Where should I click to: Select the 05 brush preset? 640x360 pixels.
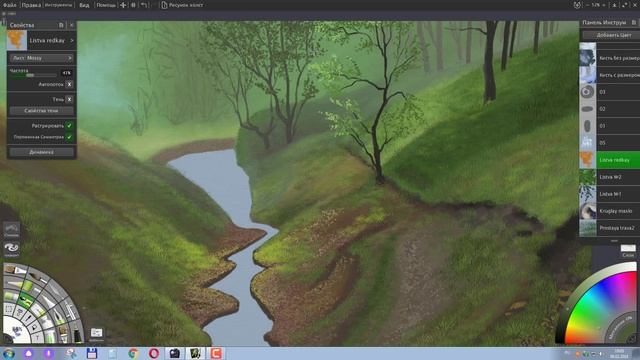click(610, 143)
